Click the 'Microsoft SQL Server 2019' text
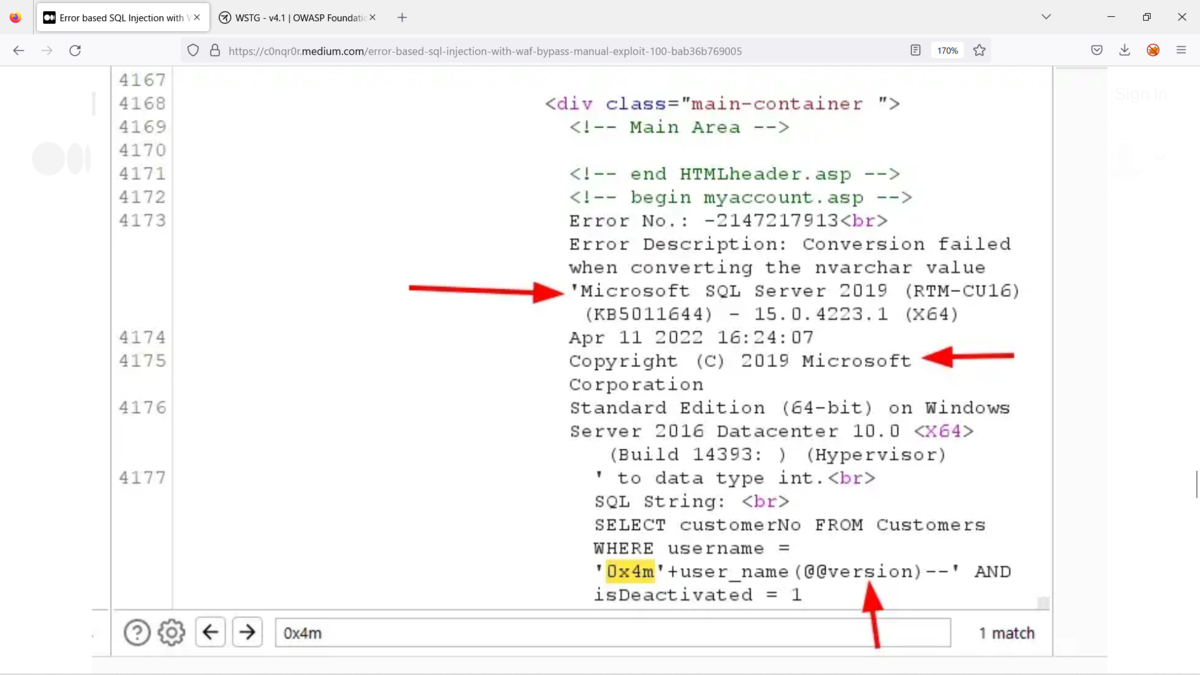Image resolution: width=1200 pixels, height=675 pixels. [733, 291]
